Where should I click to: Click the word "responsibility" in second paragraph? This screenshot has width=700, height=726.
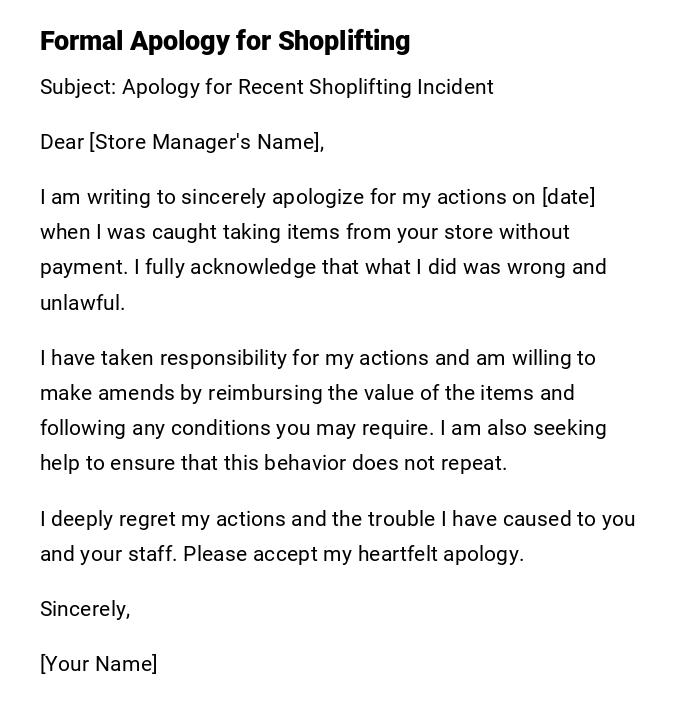(222, 358)
